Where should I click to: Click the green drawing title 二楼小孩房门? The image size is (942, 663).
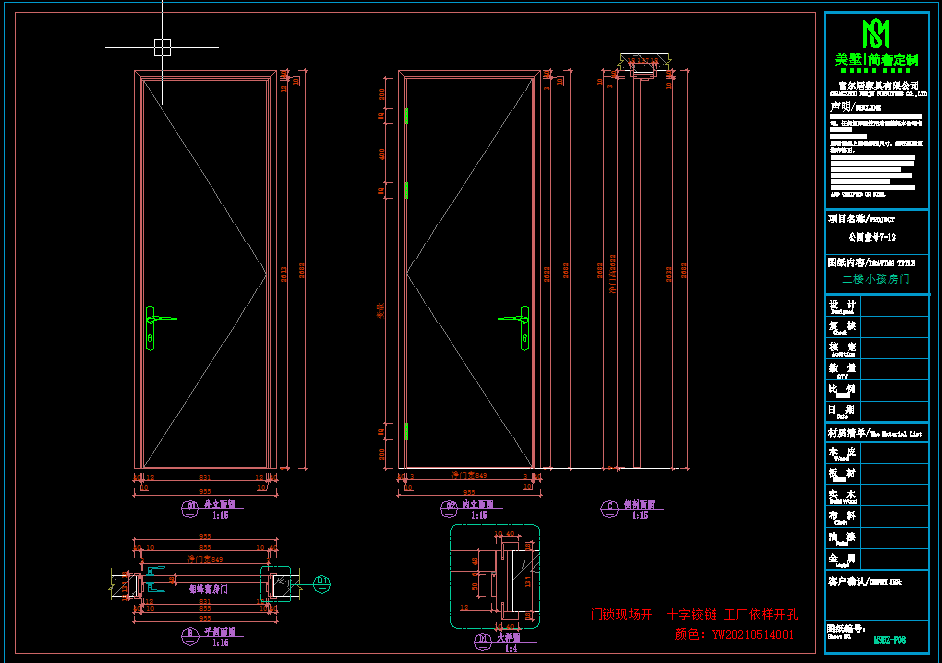(876, 280)
